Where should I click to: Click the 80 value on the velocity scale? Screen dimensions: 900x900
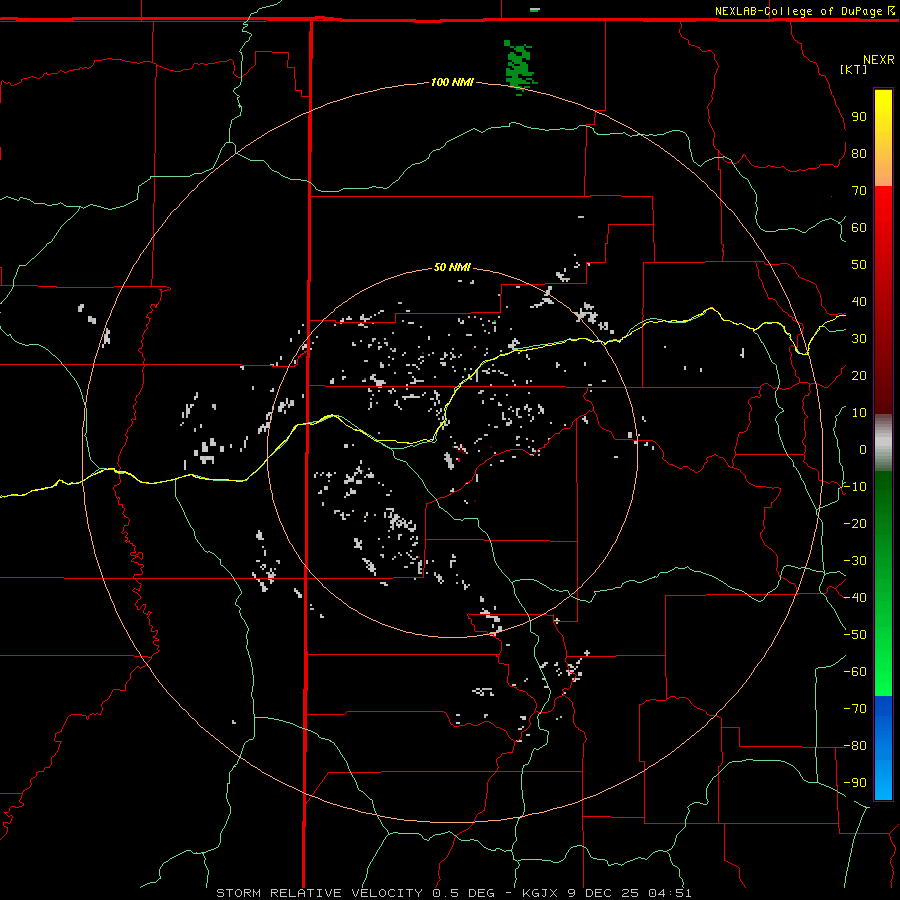point(859,154)
